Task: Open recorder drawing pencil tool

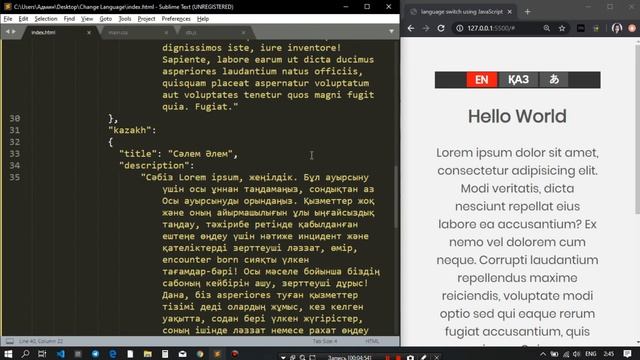Action: click(424, 358)
